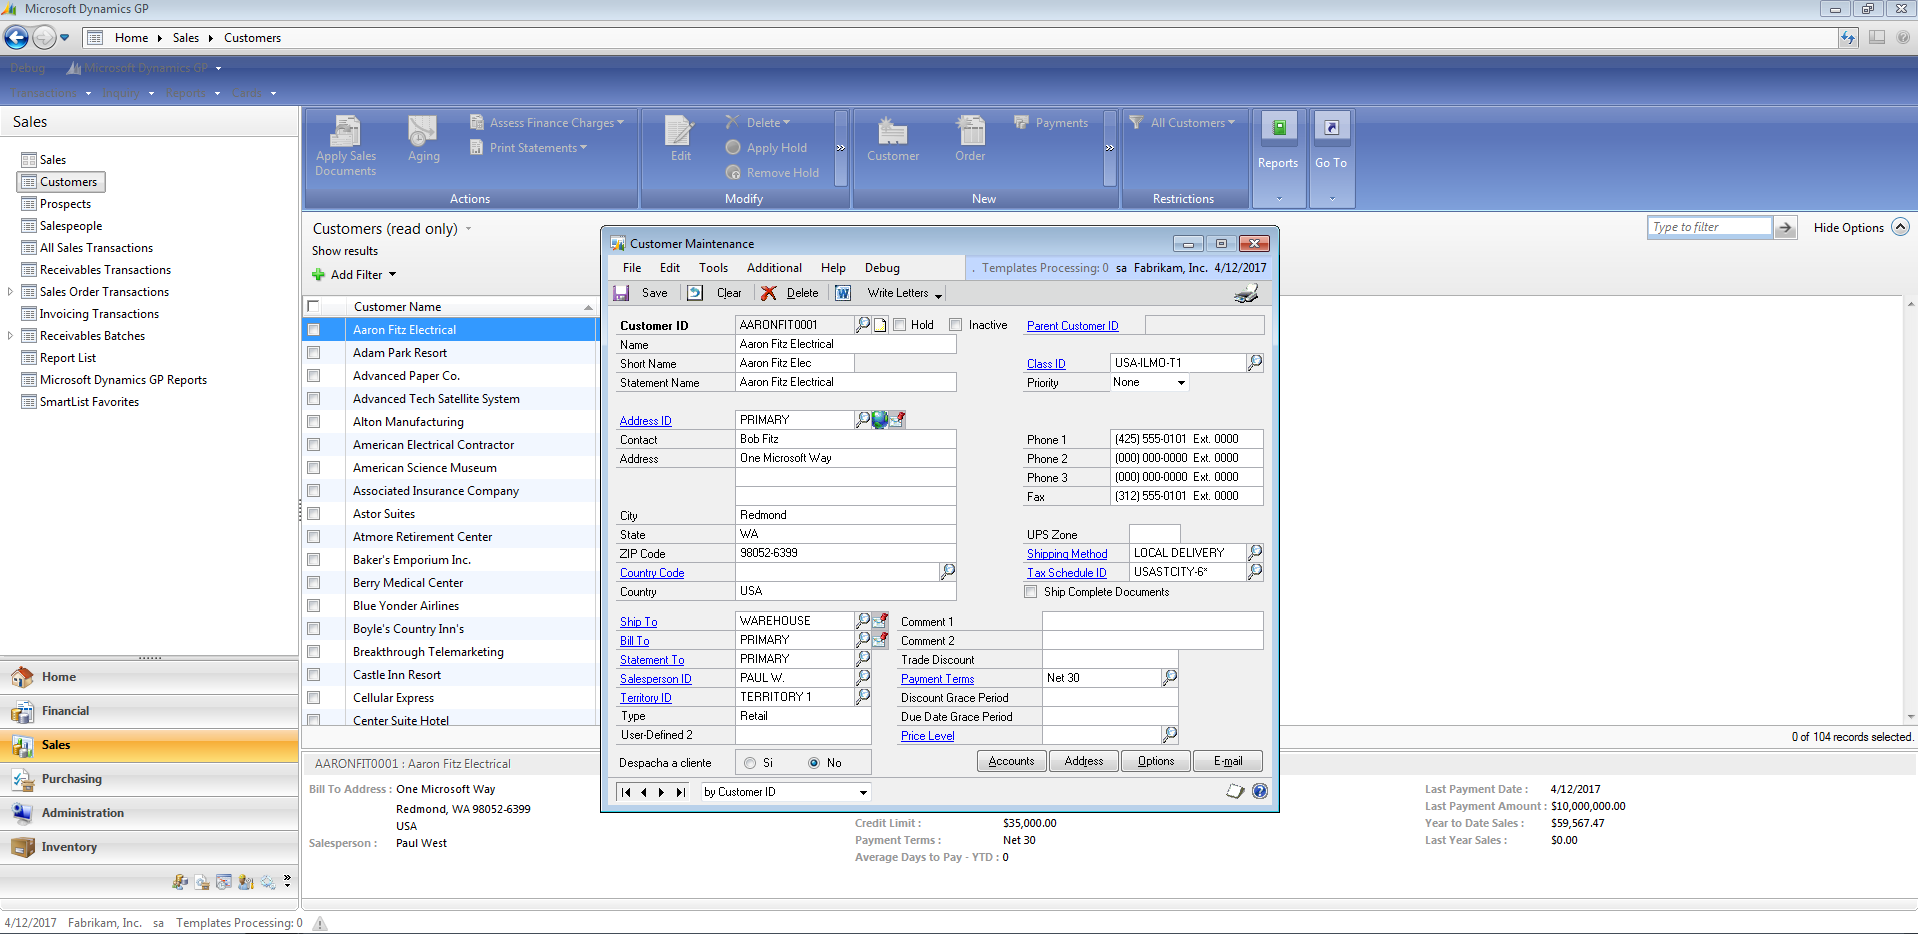Check the box for Astor Suites row

tap(314, 514)
